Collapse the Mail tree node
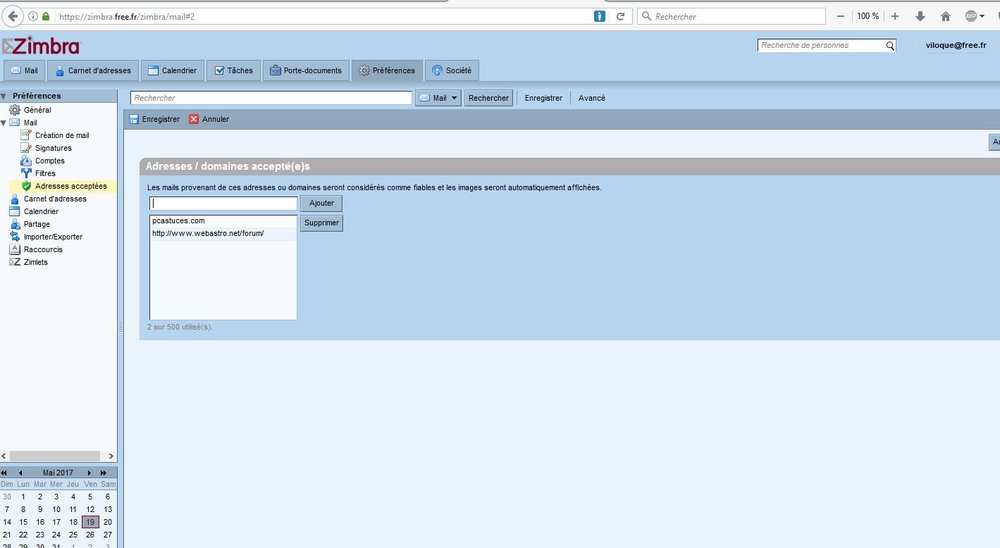Screen dimensions: 1000x548 click(x=4, y=122)
